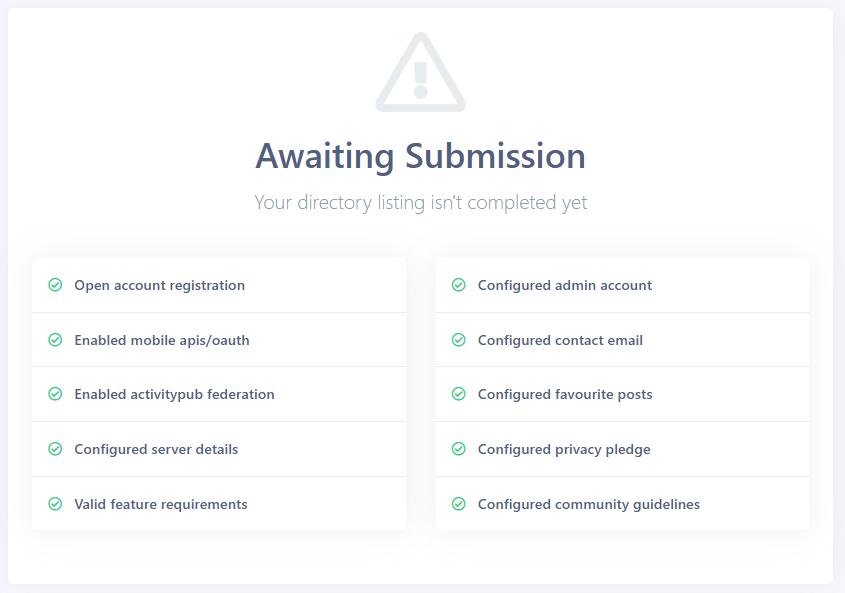Click the directory listing isn't completed subtitle
This screenshot has height=593, width=845.
click(420, 203)
